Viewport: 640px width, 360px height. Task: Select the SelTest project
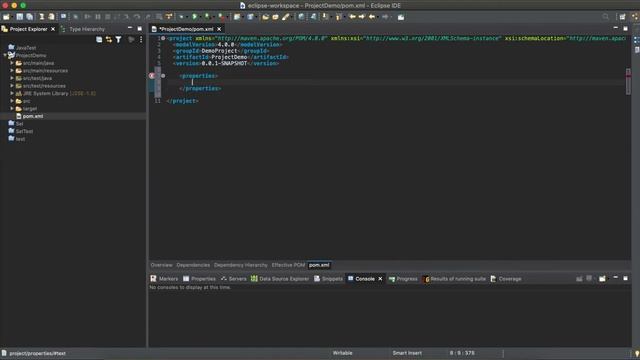24,131
